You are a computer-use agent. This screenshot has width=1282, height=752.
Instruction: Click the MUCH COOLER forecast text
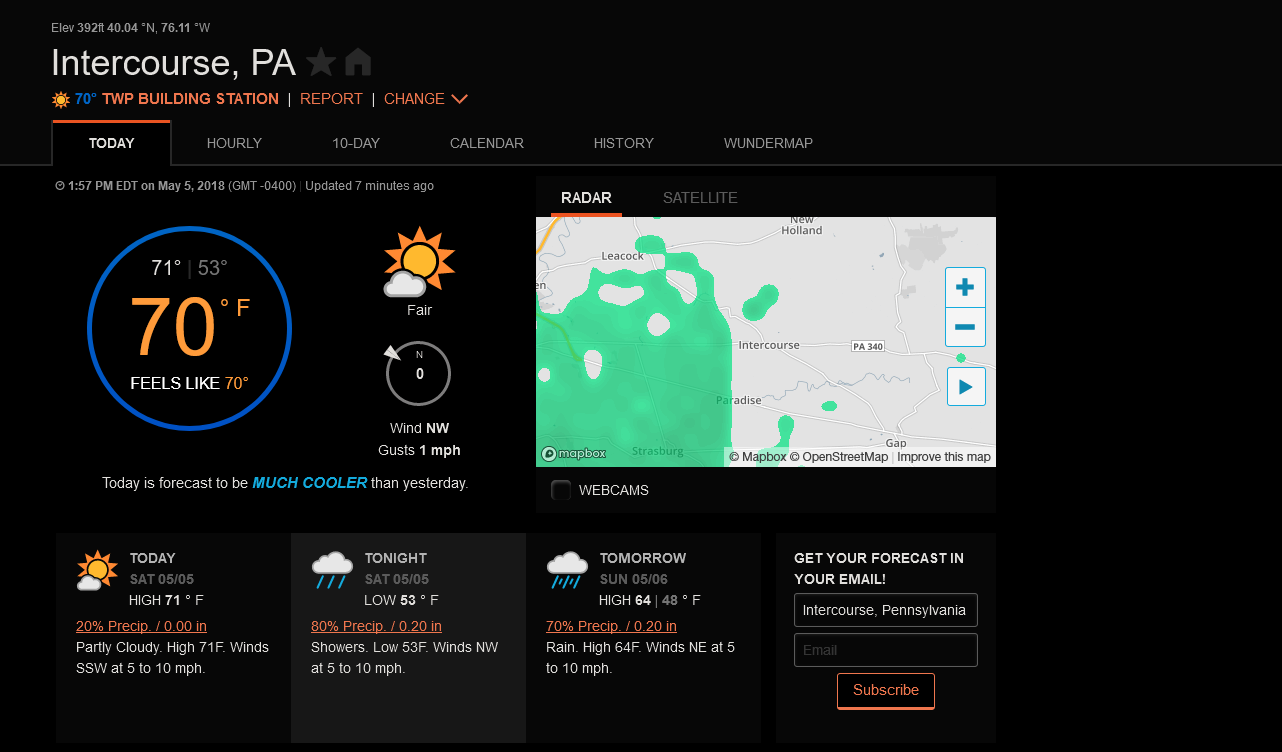310,483
